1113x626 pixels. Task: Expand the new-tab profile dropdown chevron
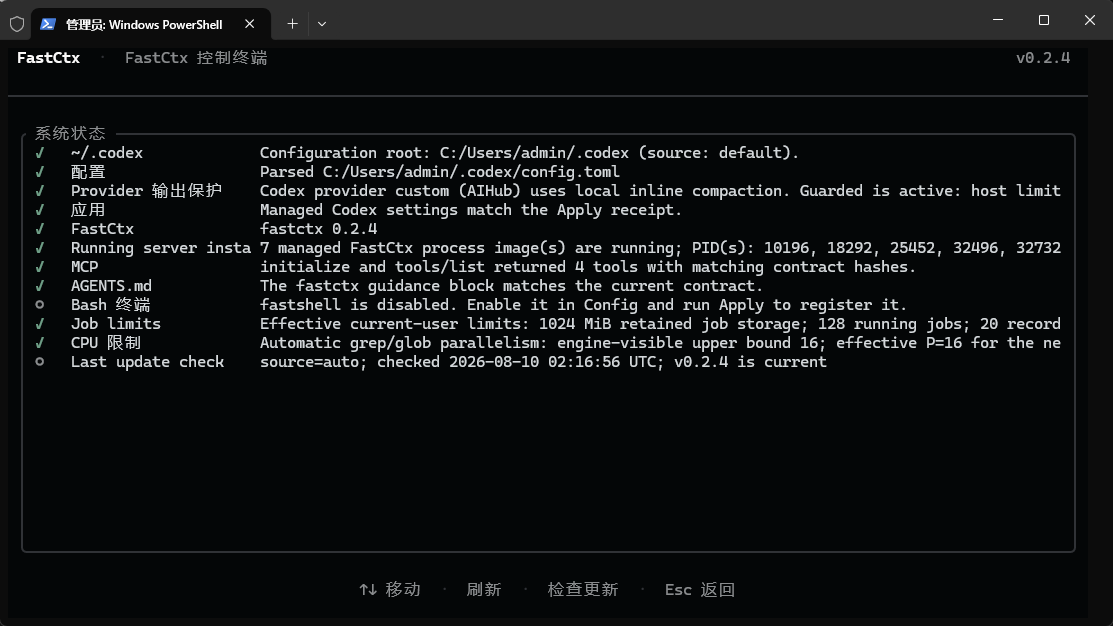(x=322, y=23)
